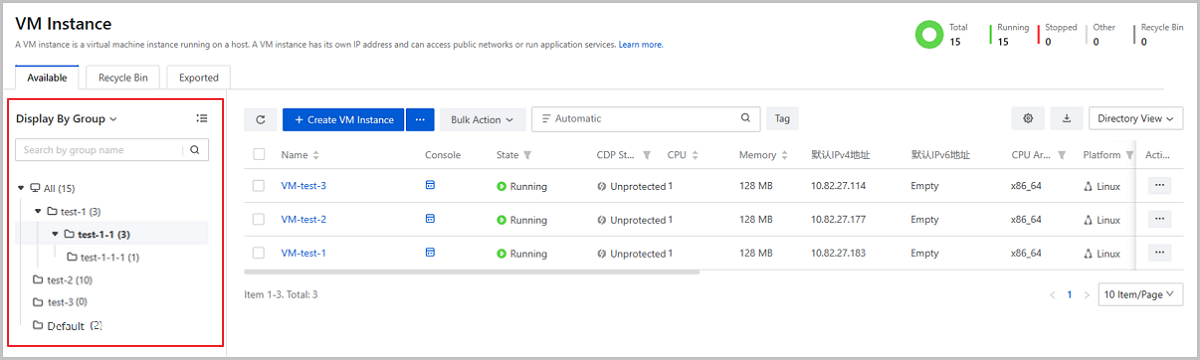Click the Search by group name field
The image size is (1200, 360).
coord(99,150)
